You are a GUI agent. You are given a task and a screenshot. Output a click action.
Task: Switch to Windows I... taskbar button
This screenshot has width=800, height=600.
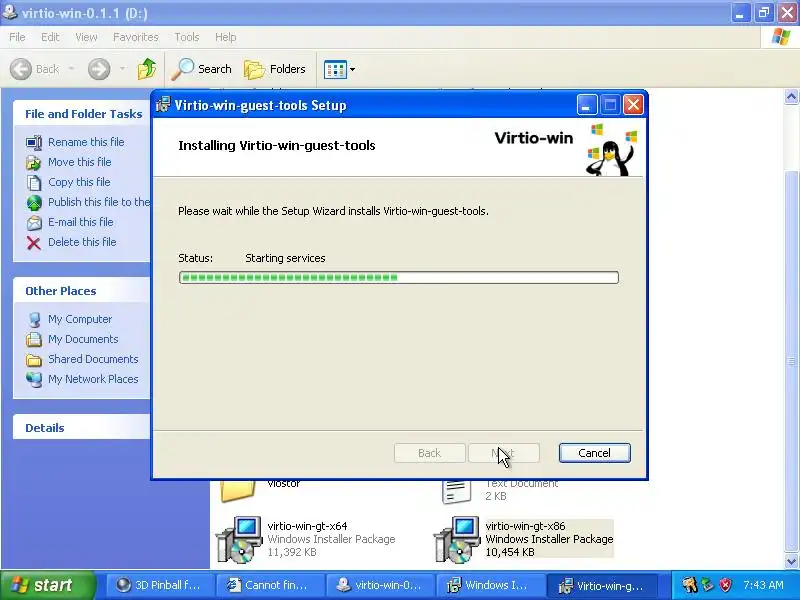[489, 585]
